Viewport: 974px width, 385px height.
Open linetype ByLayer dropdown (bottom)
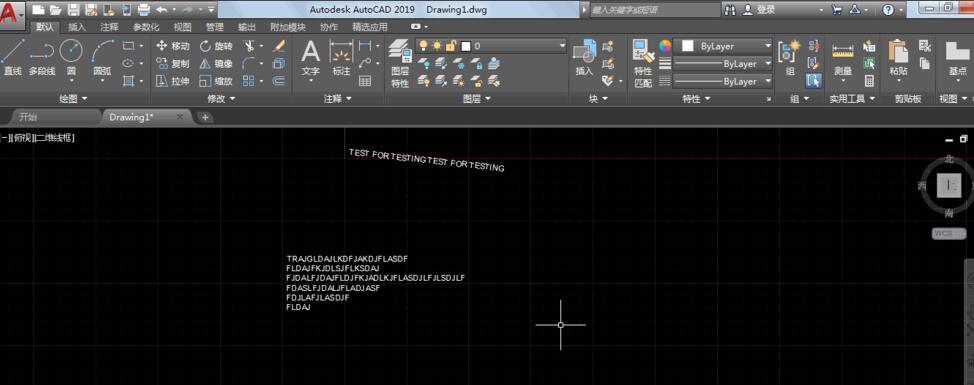(x=768, y=81)
